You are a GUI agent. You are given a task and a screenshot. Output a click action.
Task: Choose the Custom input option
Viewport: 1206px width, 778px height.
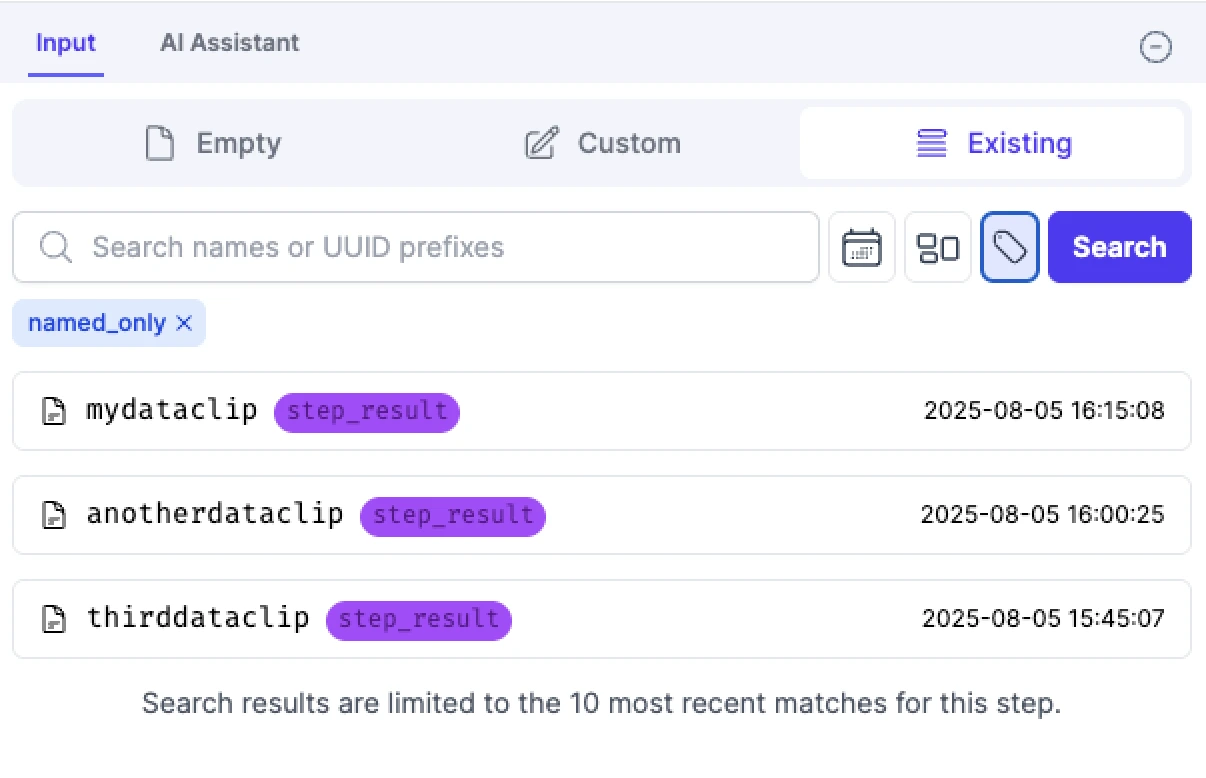[x=603, y=143]
